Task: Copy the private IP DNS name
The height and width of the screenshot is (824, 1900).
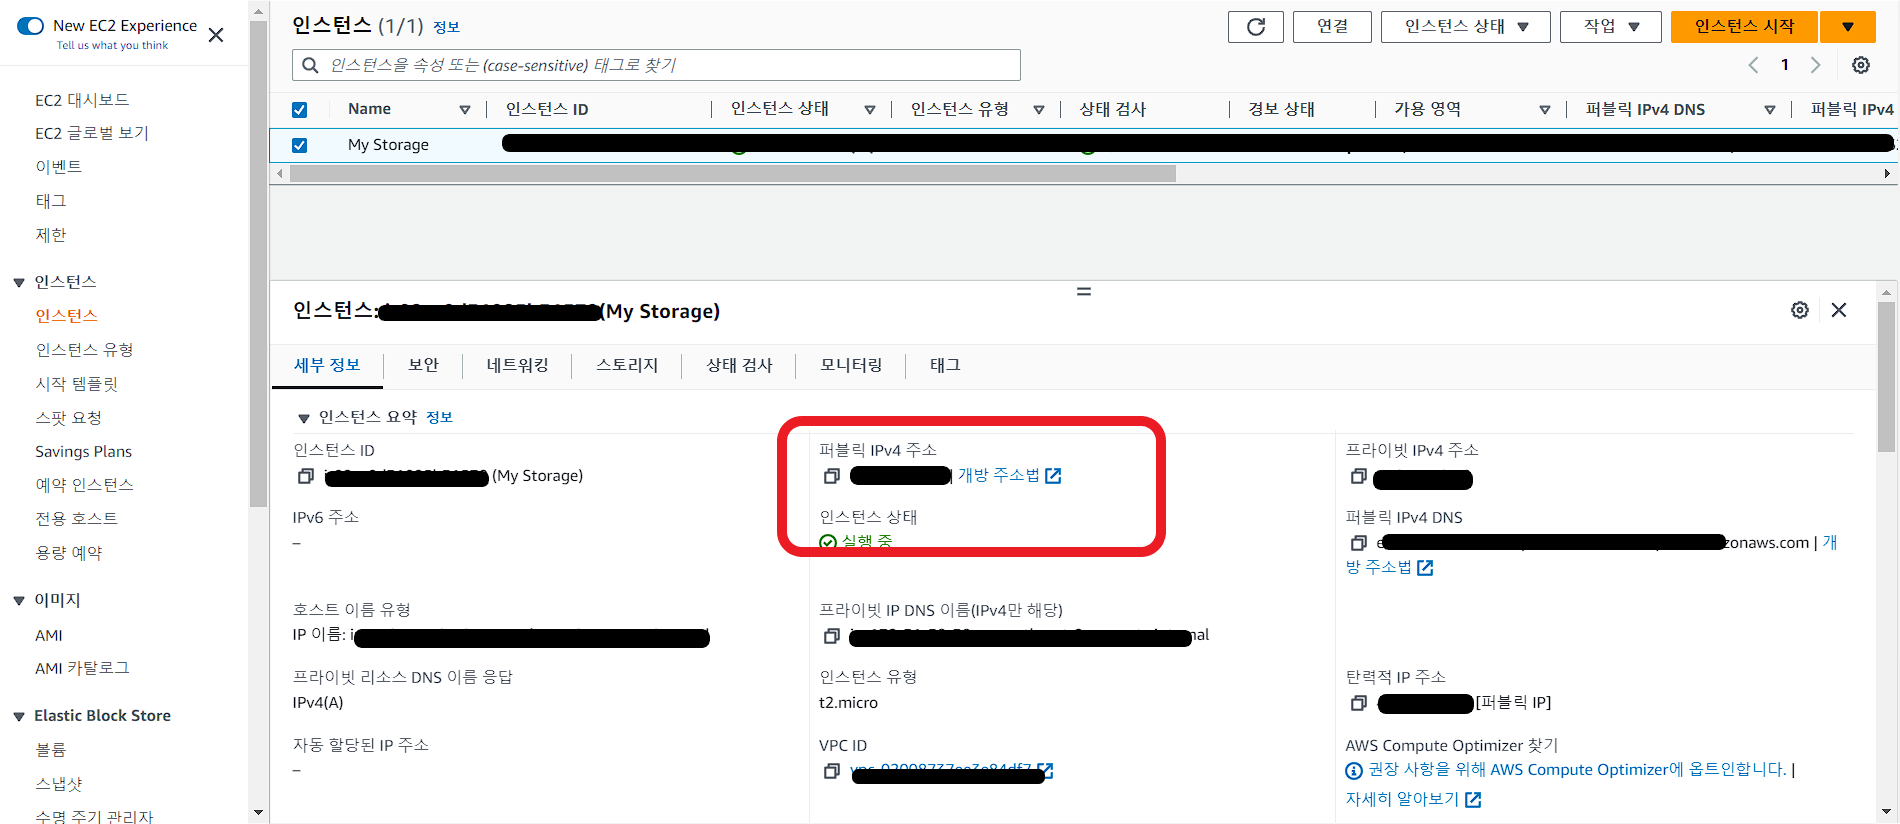Action: click(x=831, y=636)
